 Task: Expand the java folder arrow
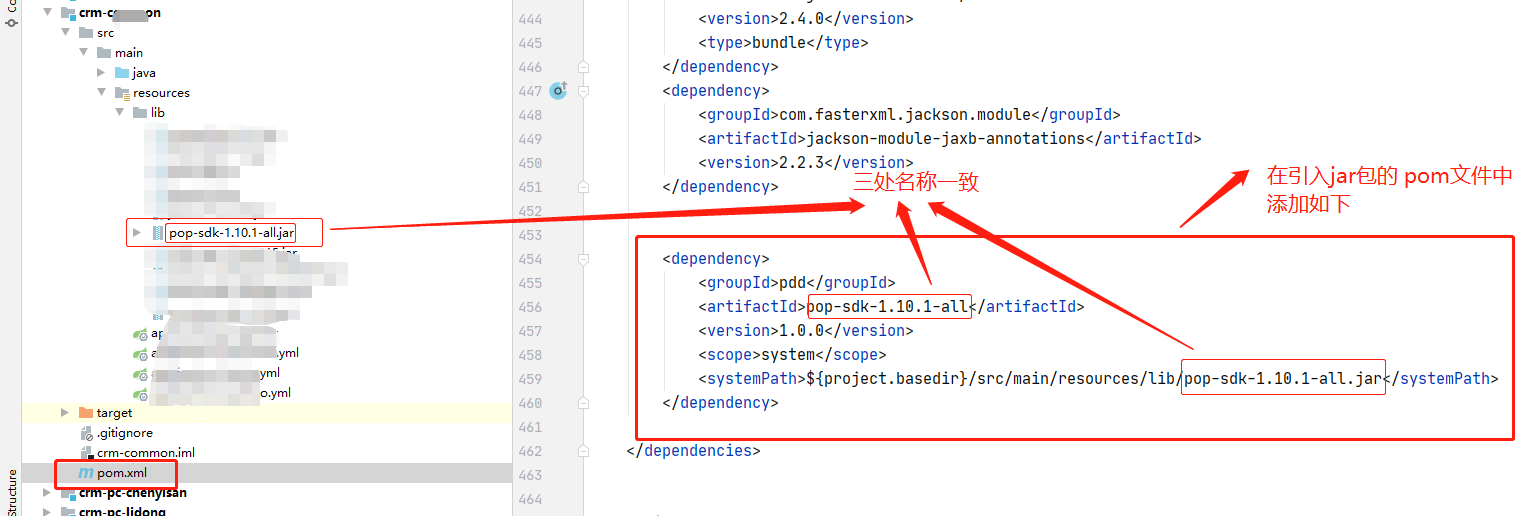(102, 73)
